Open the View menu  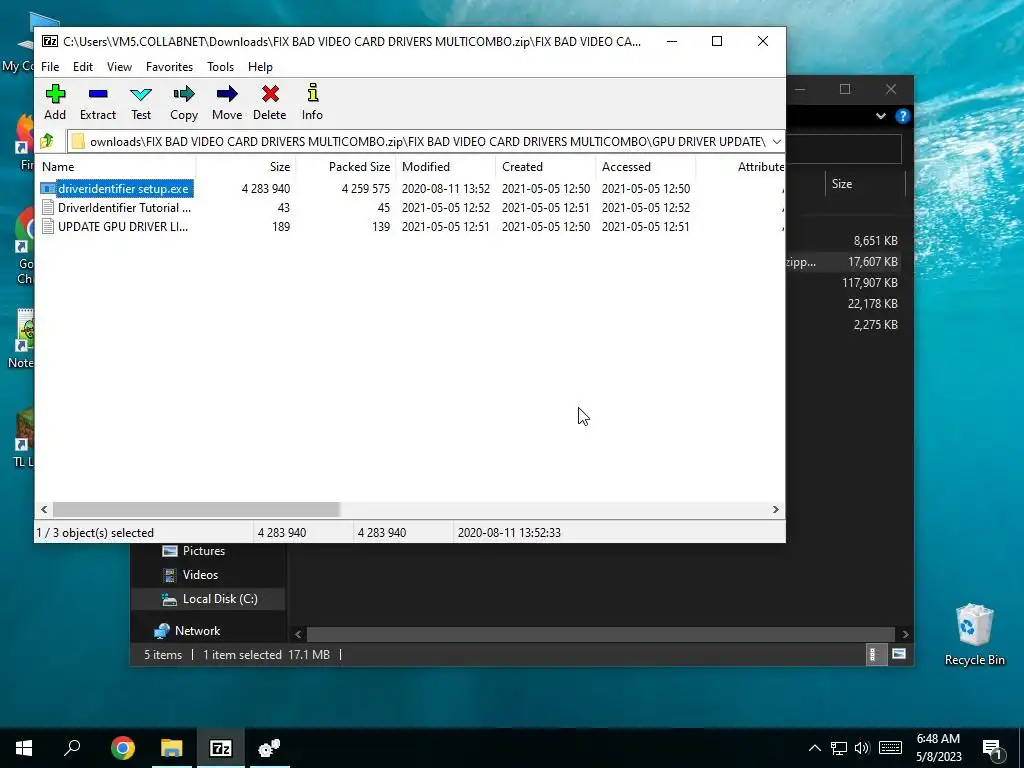pos(120,67)
